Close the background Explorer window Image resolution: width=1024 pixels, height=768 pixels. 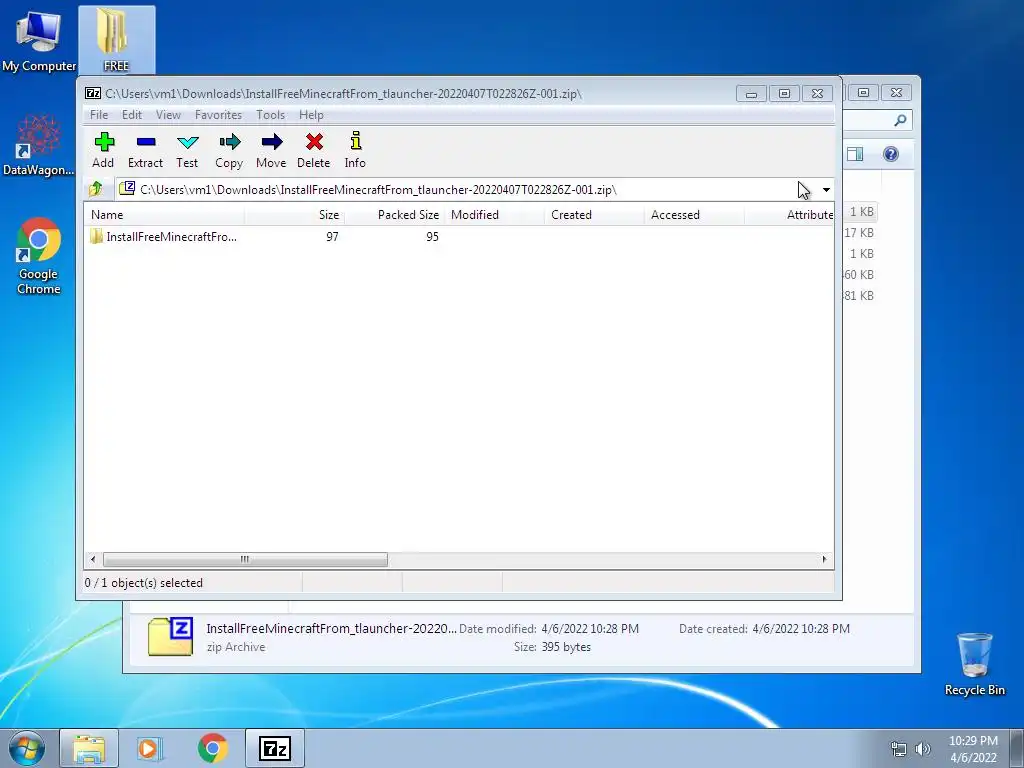(897, 93)
